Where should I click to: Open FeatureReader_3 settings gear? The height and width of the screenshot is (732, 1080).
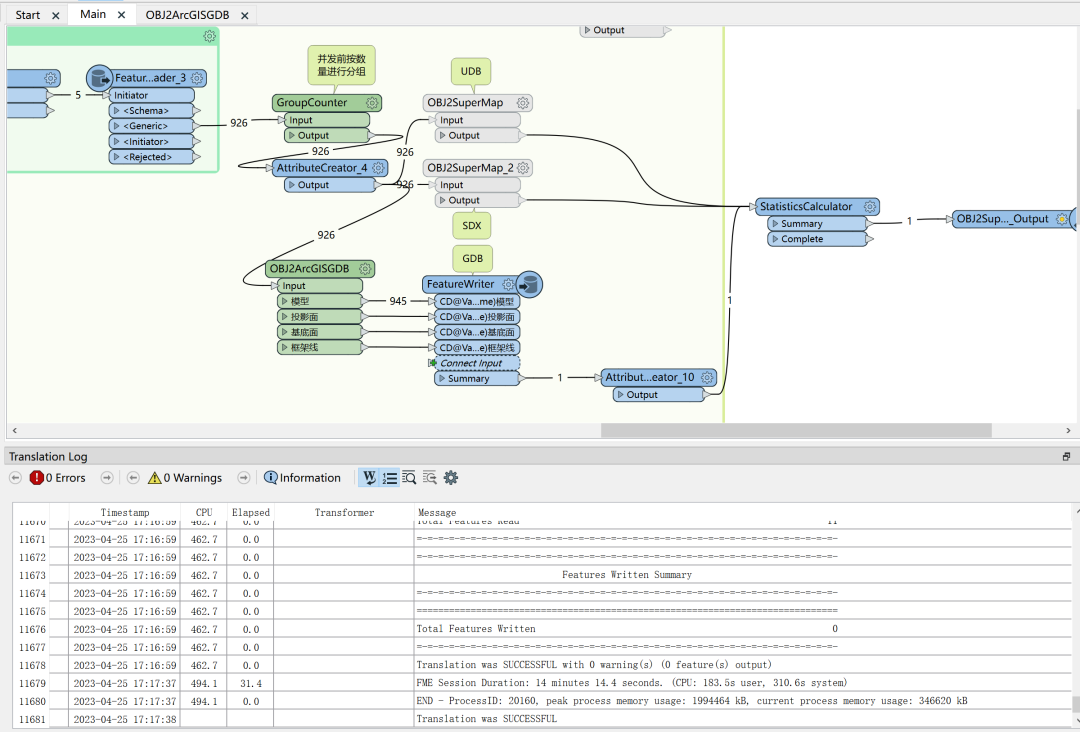click(x=197, y=79)
